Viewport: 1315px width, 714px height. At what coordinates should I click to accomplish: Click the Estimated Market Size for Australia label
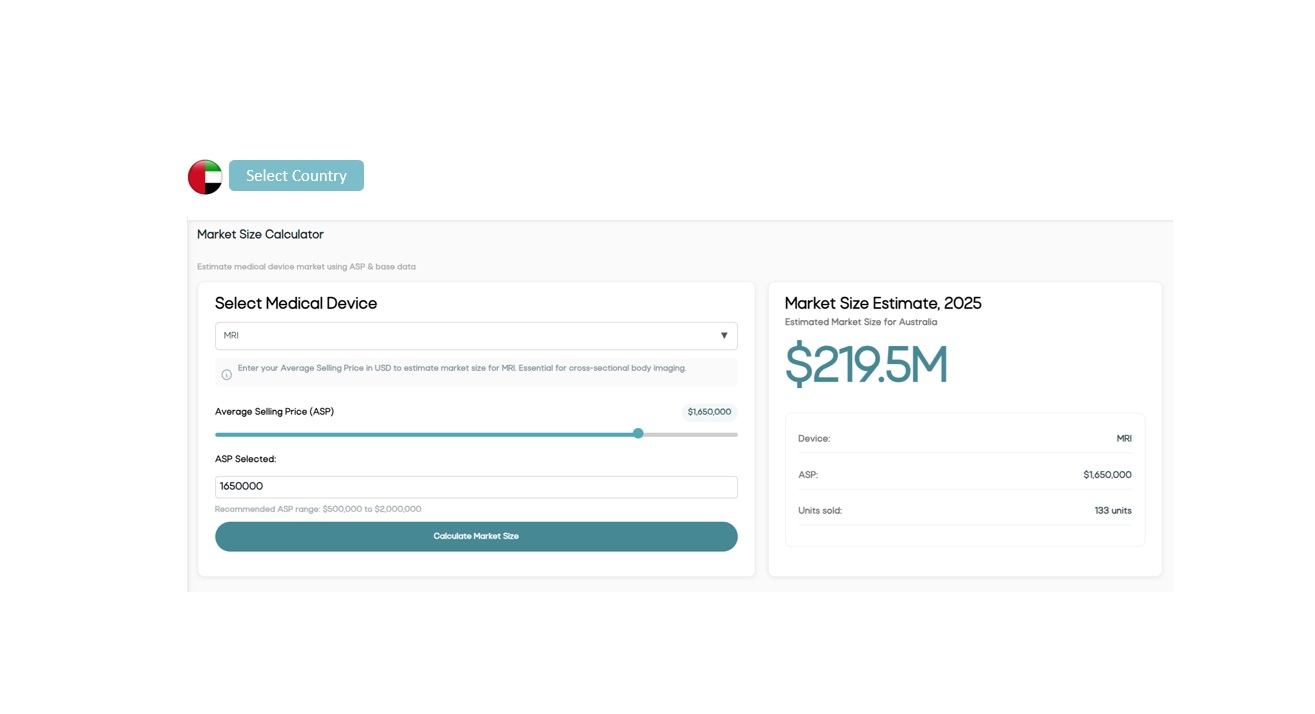(x=861, y=321)
